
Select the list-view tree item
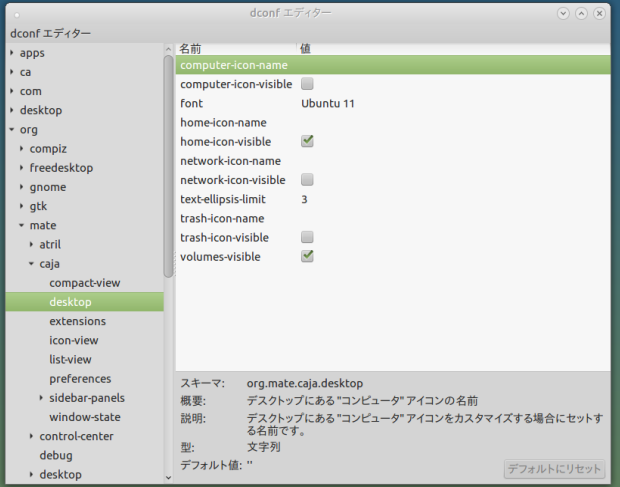tap(70, 359)
